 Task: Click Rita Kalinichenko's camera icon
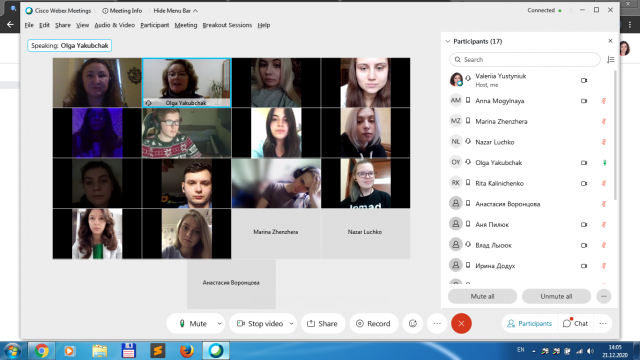coord(584,183)
